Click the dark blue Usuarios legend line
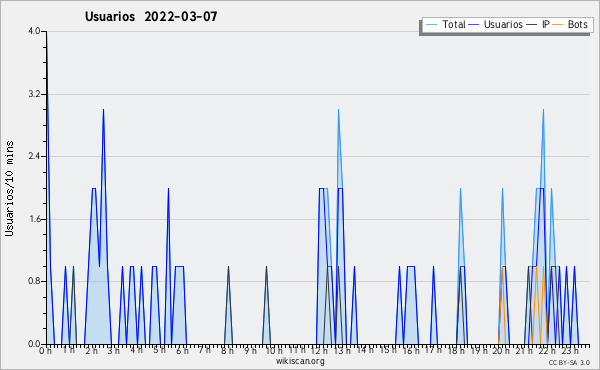The image size is (600, 370). click(474, 25)
